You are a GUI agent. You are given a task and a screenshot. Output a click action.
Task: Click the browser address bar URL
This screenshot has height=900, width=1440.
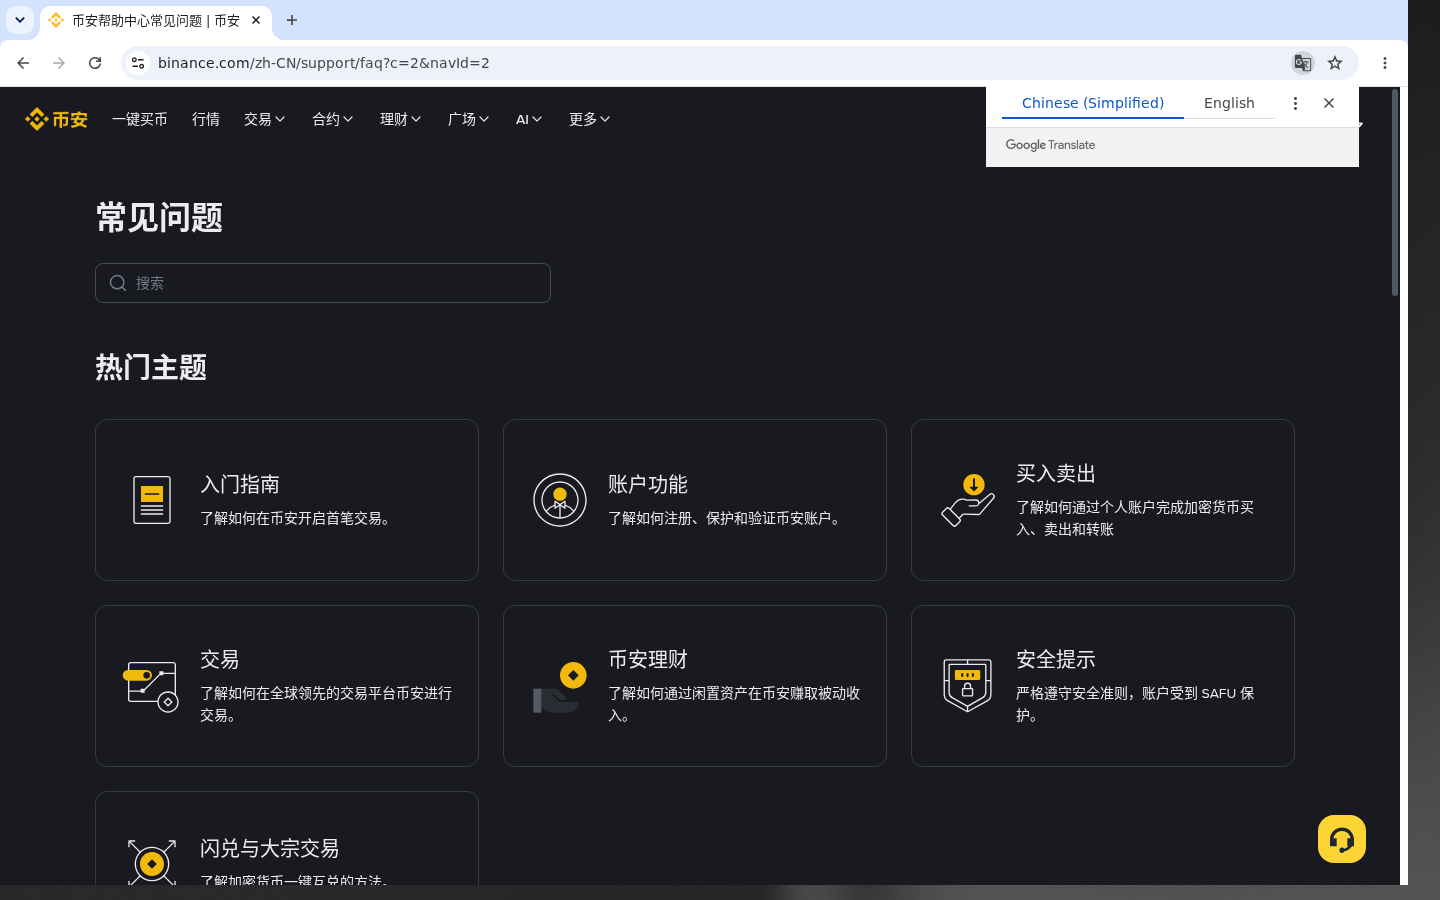tap(324, 63)
